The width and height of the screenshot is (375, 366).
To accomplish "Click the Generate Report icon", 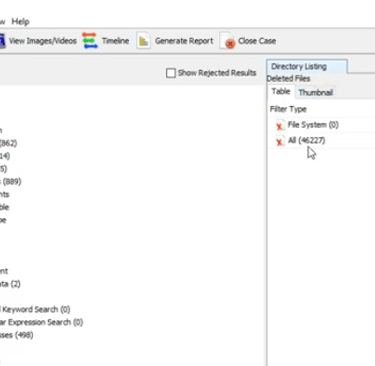I will (x=144, y=41).
